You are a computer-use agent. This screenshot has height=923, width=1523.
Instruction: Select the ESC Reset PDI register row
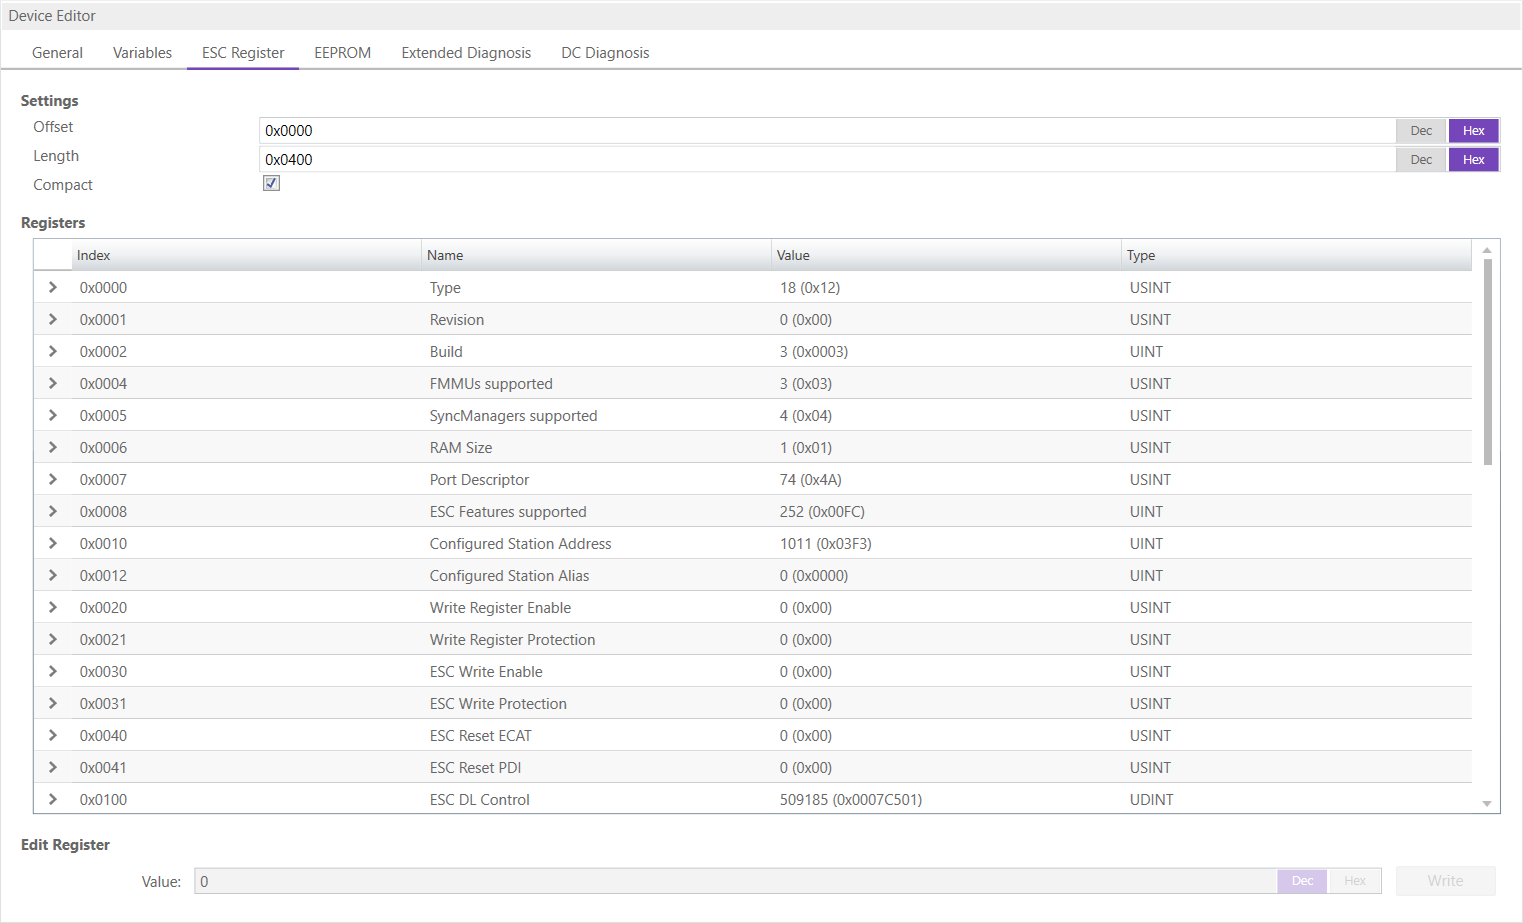click(x=475, y=767)
